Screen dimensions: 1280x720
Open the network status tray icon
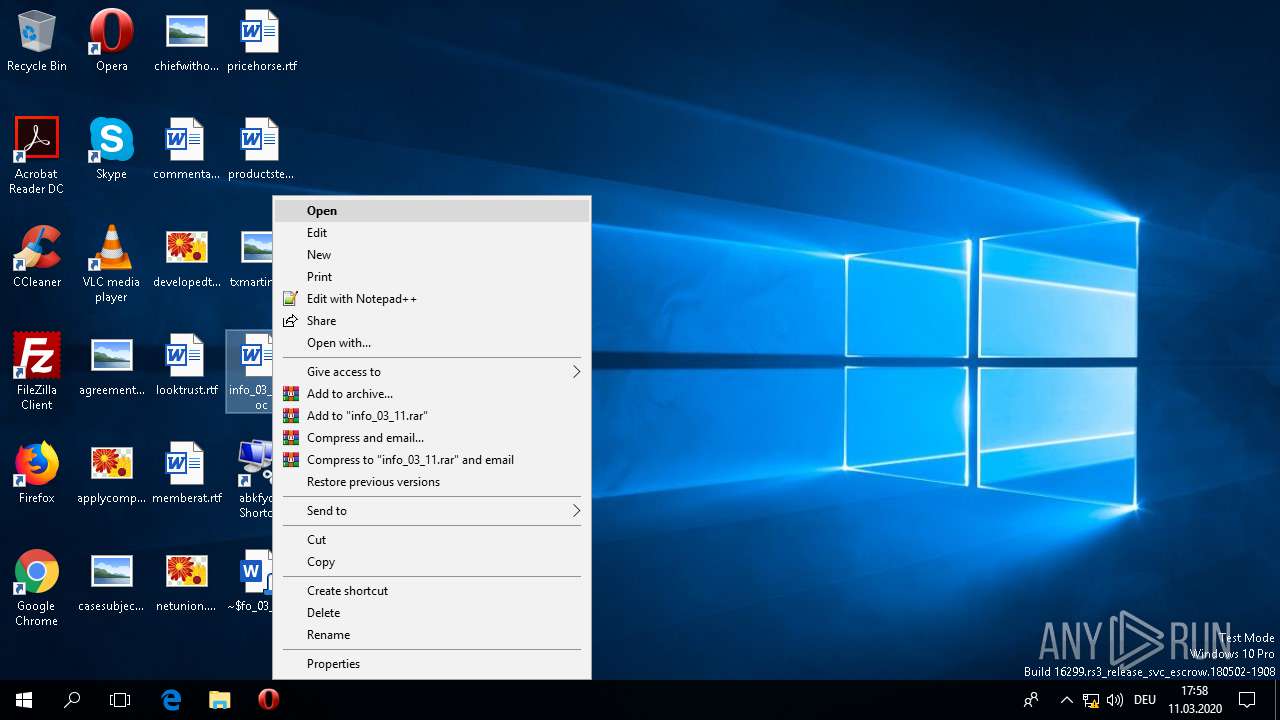1091,700
